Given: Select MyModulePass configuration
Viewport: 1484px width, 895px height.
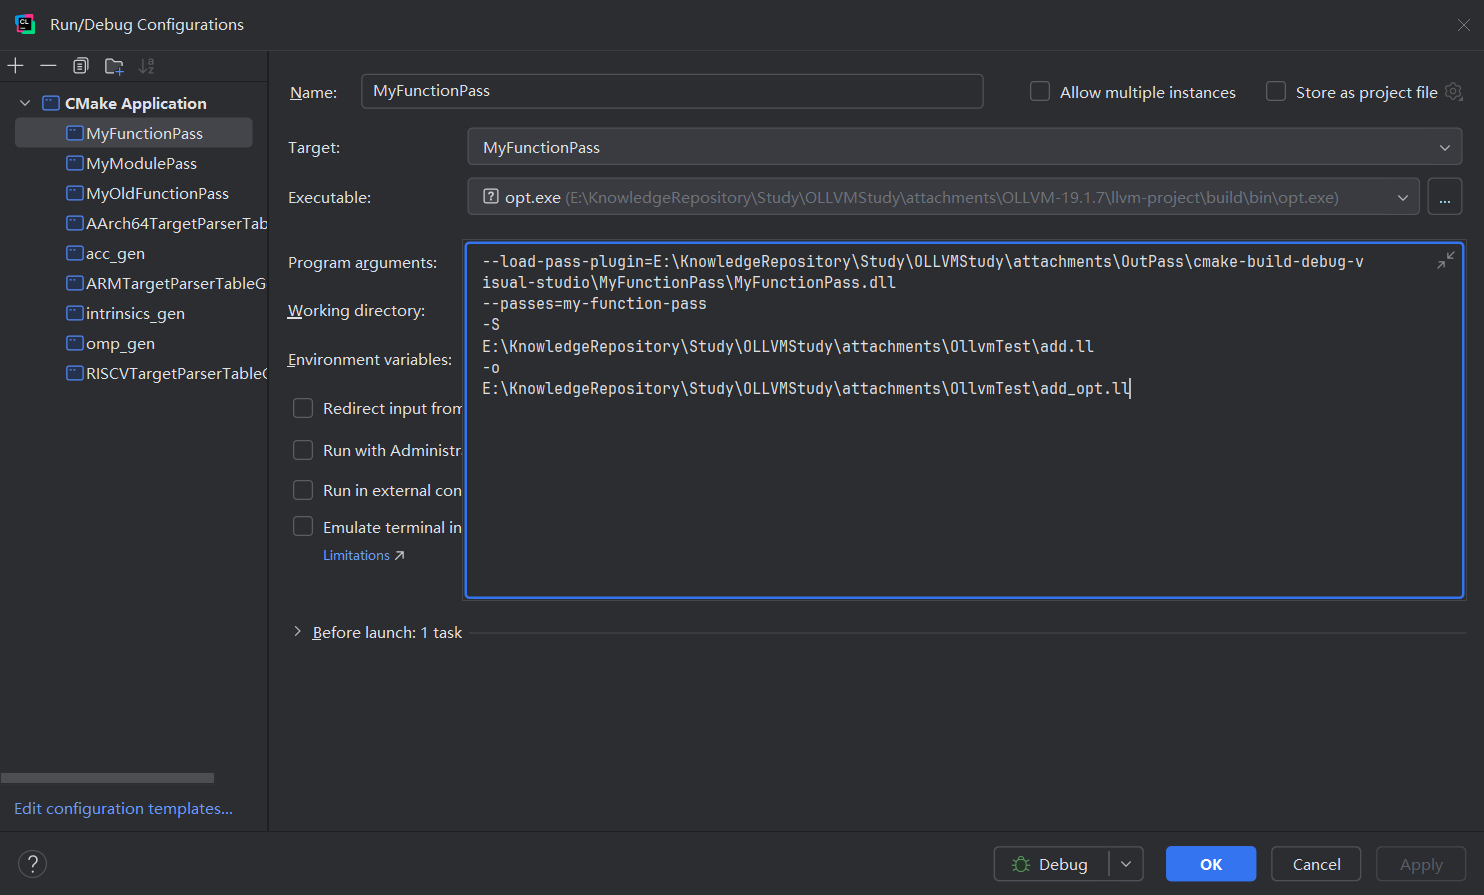Looking at the screenshot, I should pyautogui.click(x=141, y=163).
